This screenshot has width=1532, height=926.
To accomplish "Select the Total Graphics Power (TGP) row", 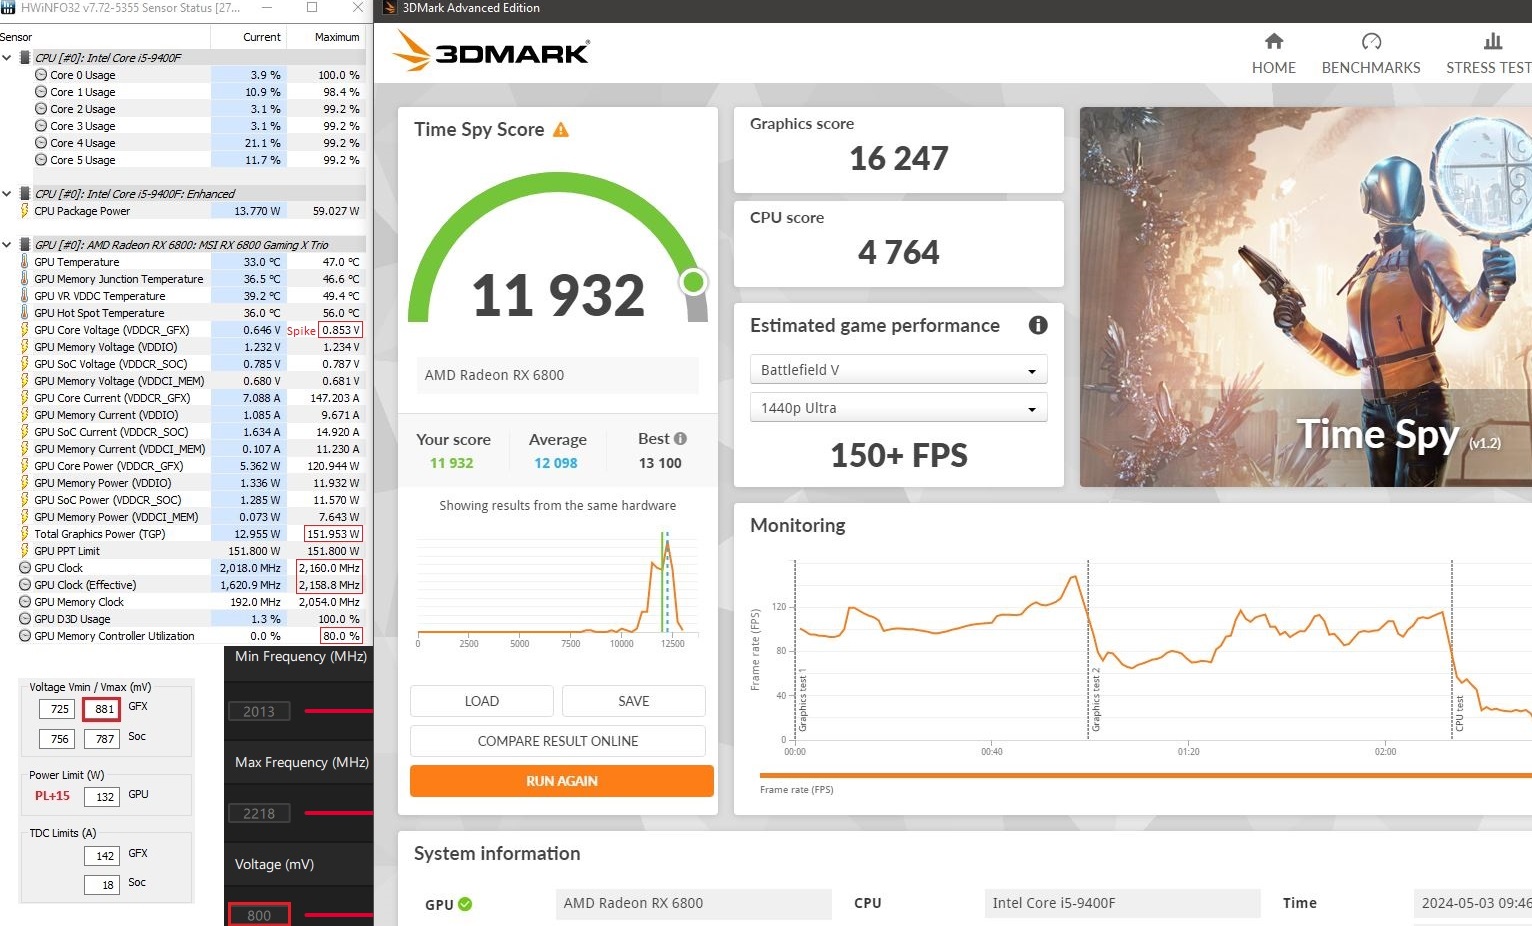I will 183,534.
